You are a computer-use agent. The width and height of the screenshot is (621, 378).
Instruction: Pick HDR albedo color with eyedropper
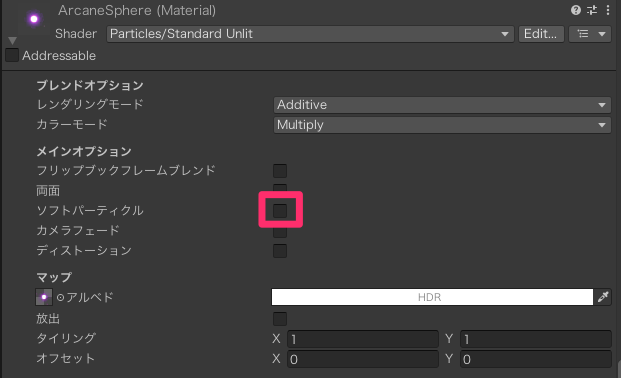click(603, 297)
